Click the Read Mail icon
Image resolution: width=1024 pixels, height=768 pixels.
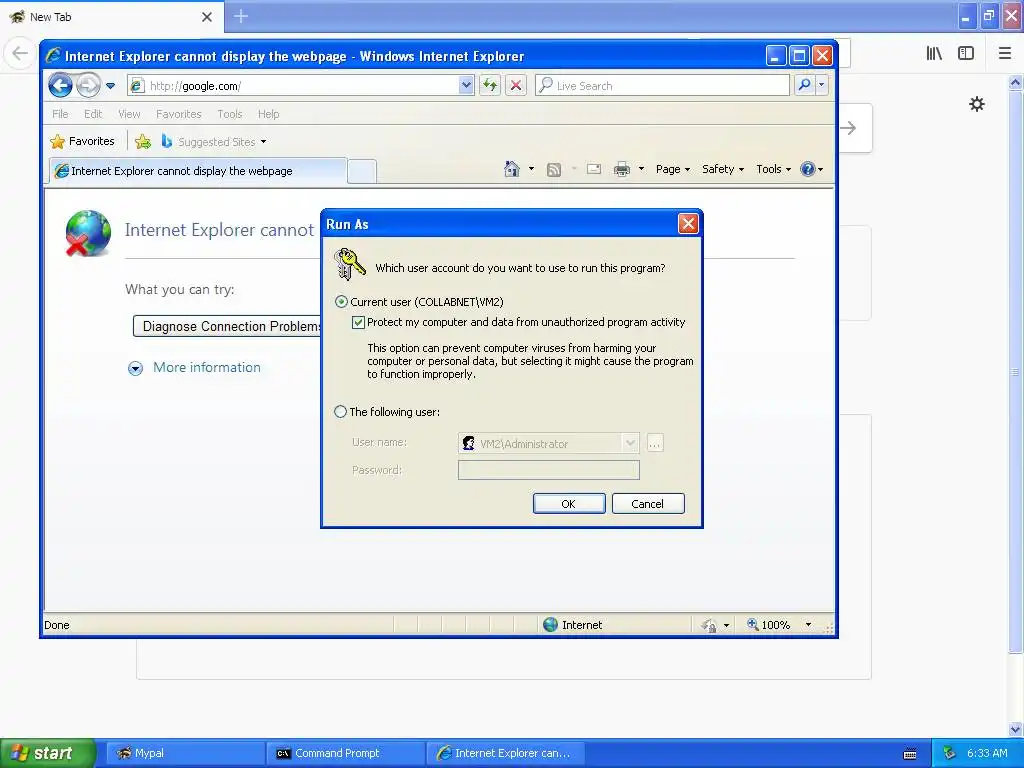594,169
